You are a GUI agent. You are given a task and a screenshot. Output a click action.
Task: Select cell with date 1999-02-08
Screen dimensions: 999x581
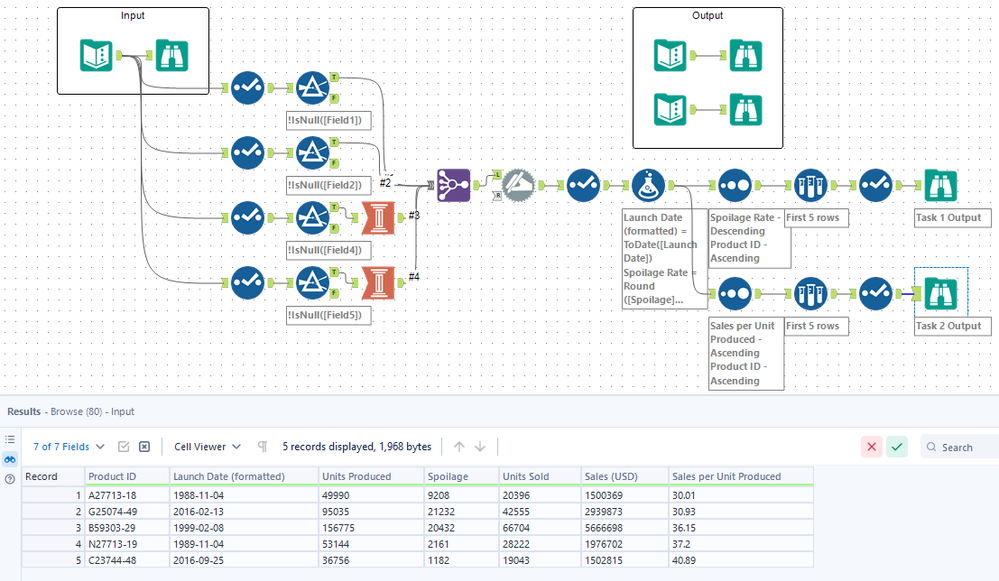click(x=245, y=528)
